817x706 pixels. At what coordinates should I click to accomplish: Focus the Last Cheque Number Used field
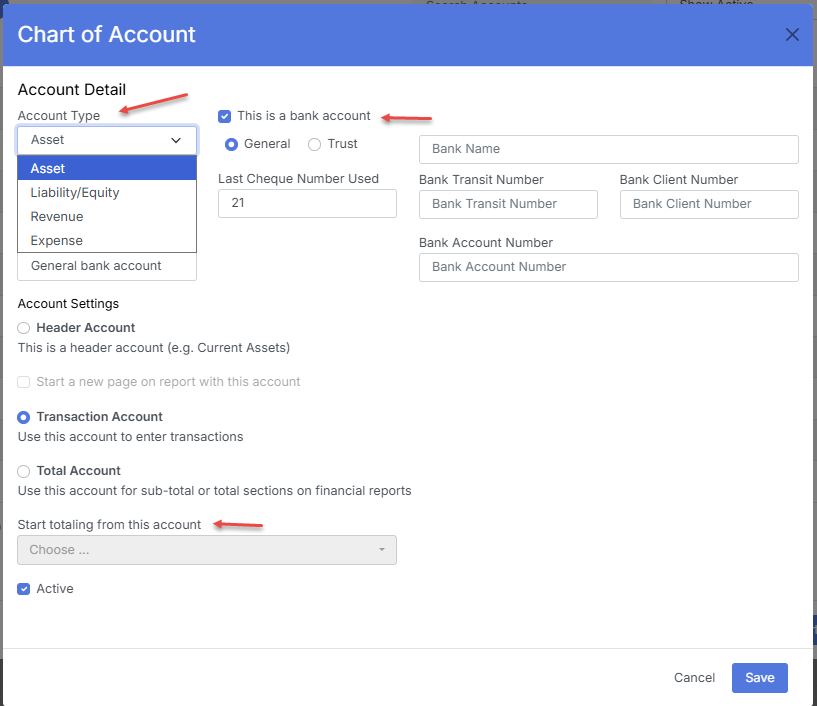(307, 203)
